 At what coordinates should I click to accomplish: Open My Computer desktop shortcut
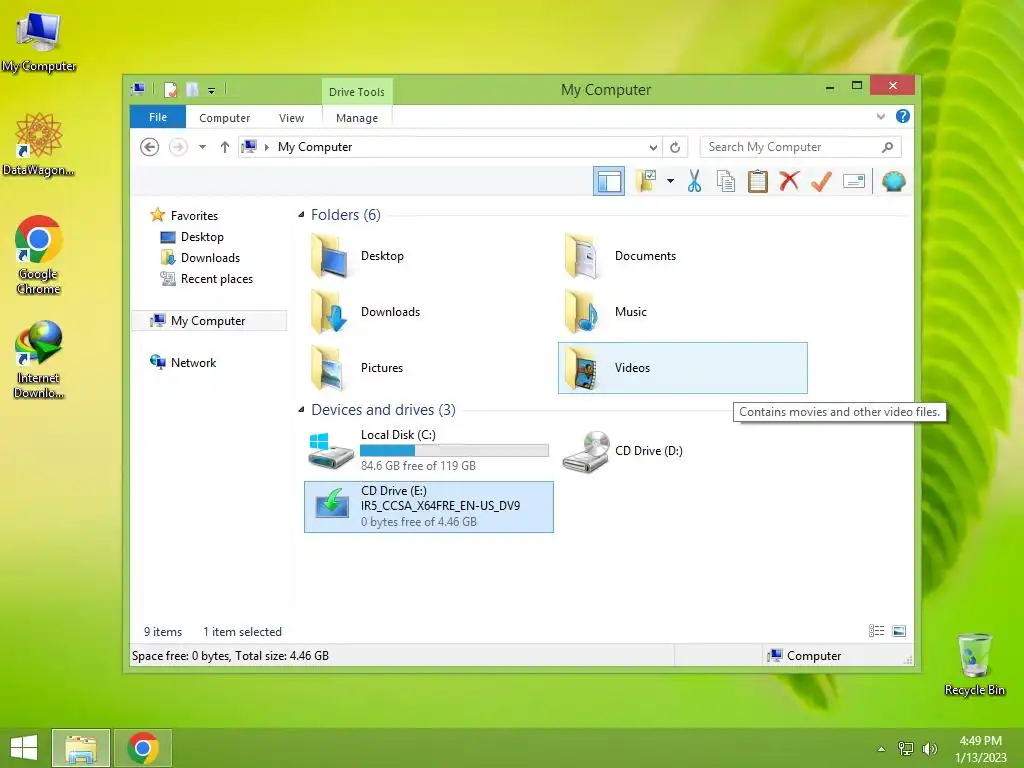tap(39, 41)
